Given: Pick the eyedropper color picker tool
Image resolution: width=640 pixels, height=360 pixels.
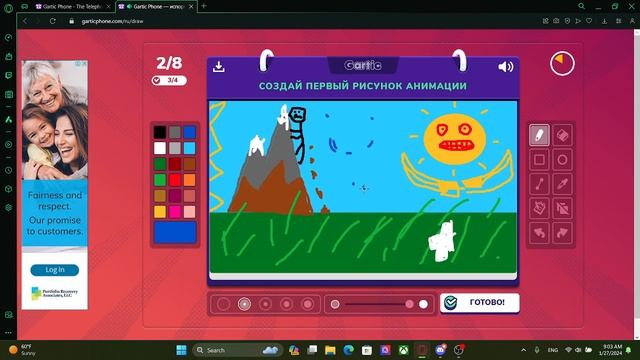Looking at the screenshot, I should [x=562, y=184].
